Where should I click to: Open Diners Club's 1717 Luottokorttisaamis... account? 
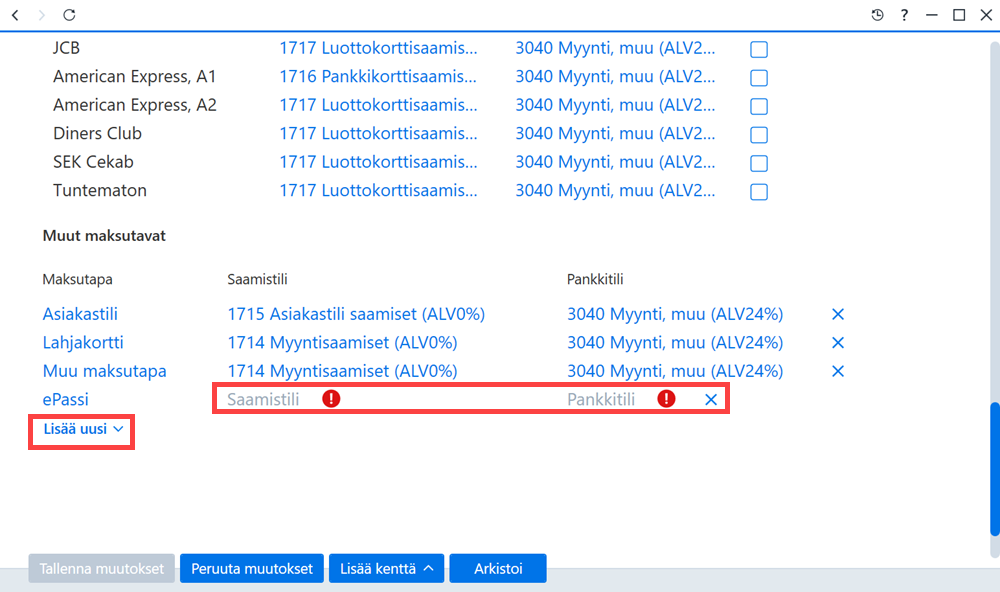click(378, 133)
